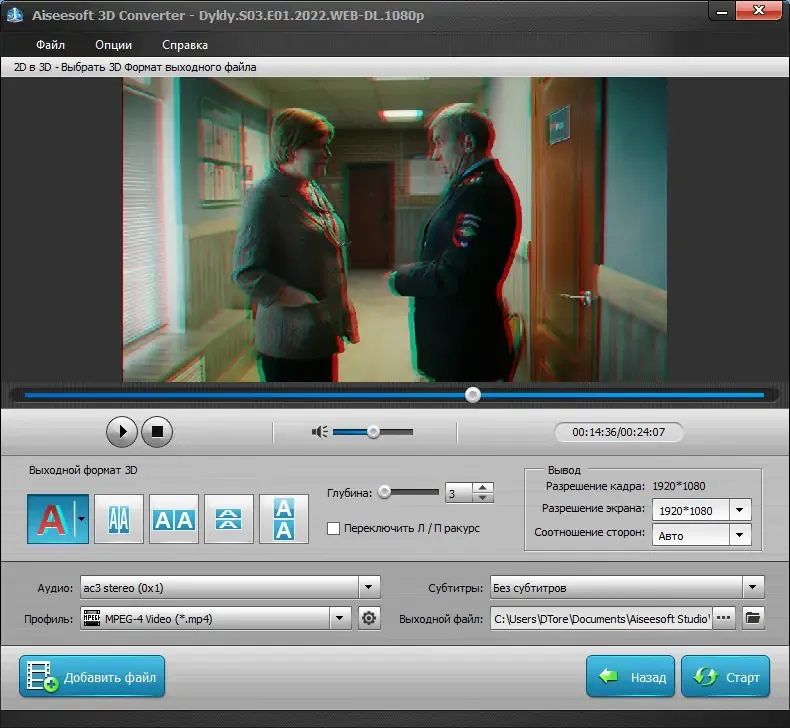Go back with the Назад button
The image size is (790, 728).
click(x=630, y=677)
